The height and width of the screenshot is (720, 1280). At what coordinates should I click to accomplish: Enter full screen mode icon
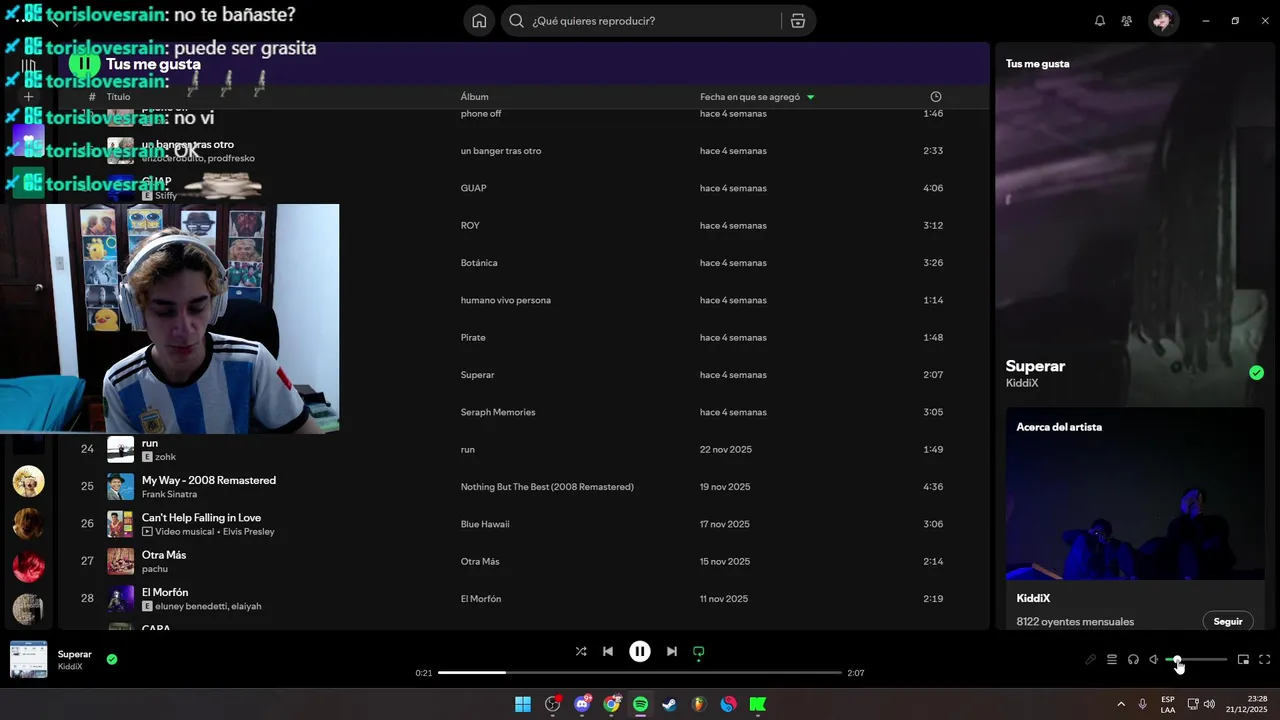[x=1264, y=660]
